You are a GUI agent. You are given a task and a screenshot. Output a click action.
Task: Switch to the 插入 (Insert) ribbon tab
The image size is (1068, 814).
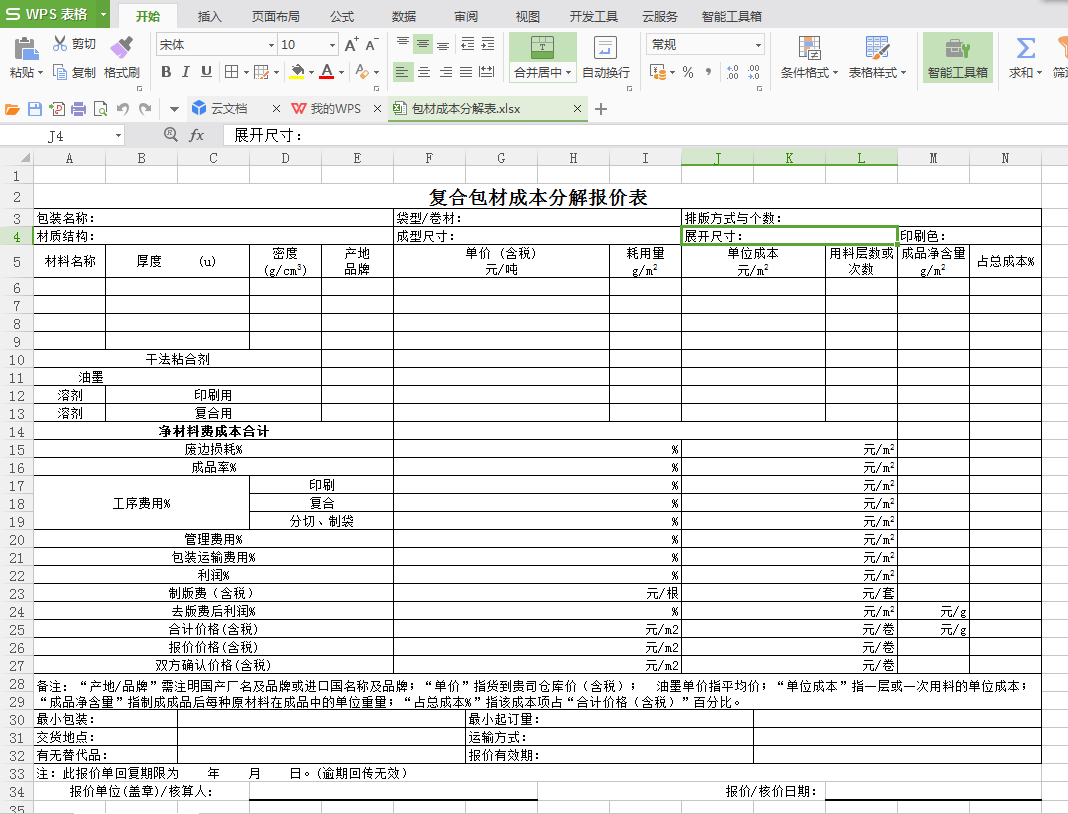(210, 16)
